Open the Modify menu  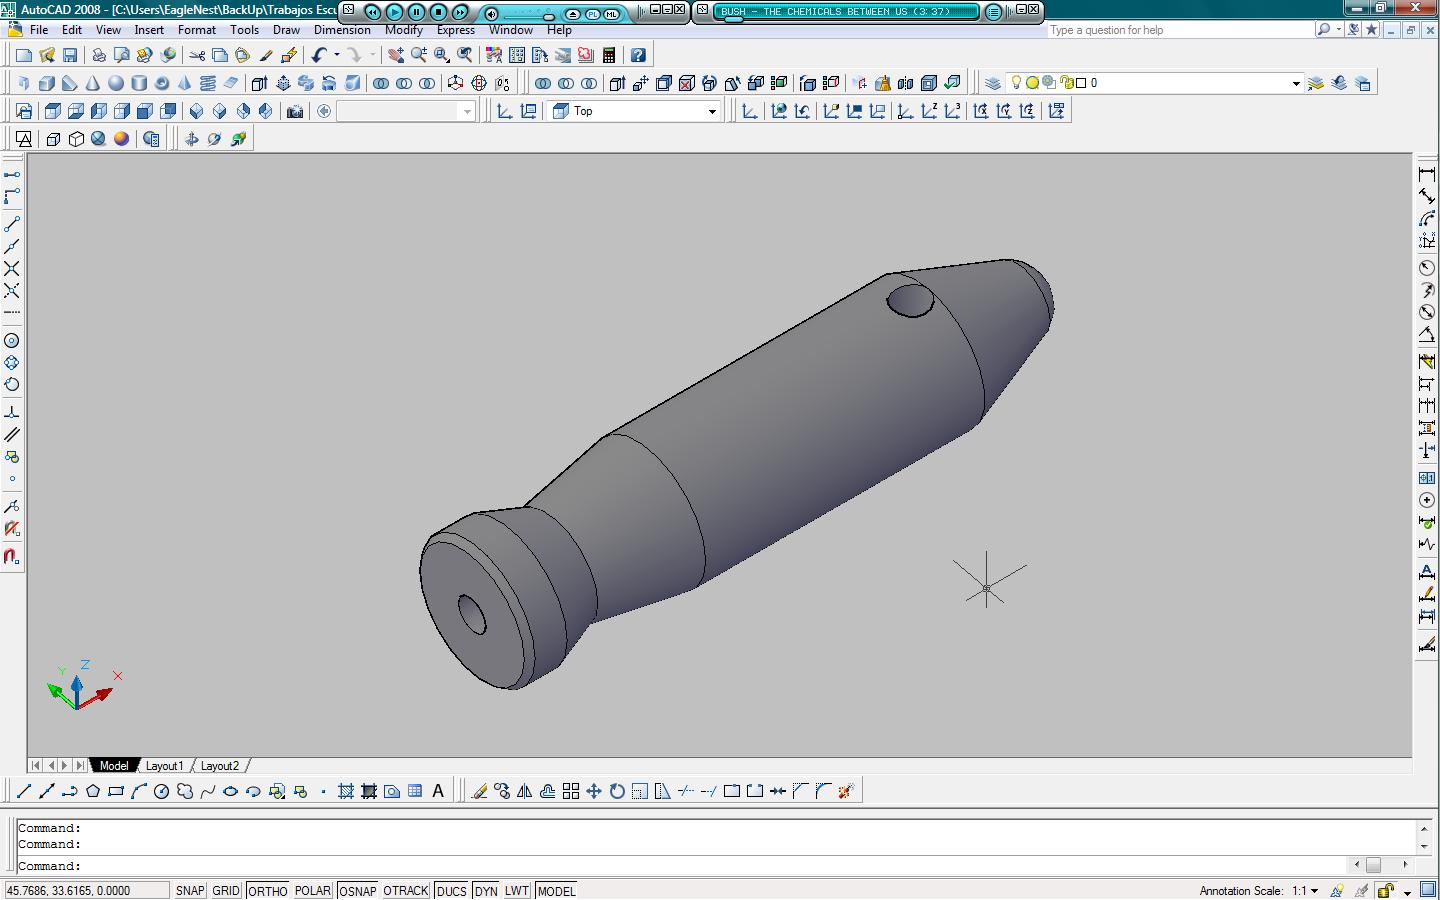pyautogui.click(x=403, y=30)
